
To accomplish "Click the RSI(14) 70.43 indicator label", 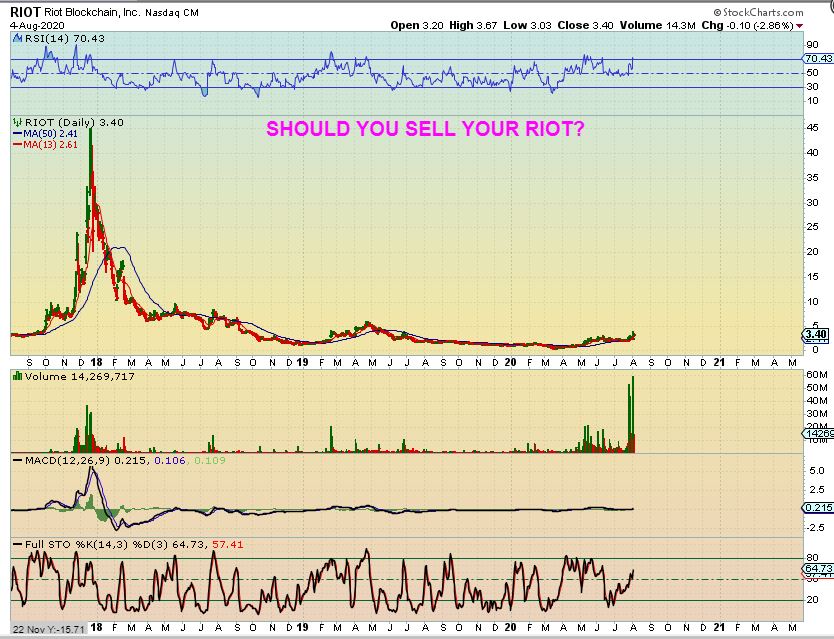I will click(65, 38).
